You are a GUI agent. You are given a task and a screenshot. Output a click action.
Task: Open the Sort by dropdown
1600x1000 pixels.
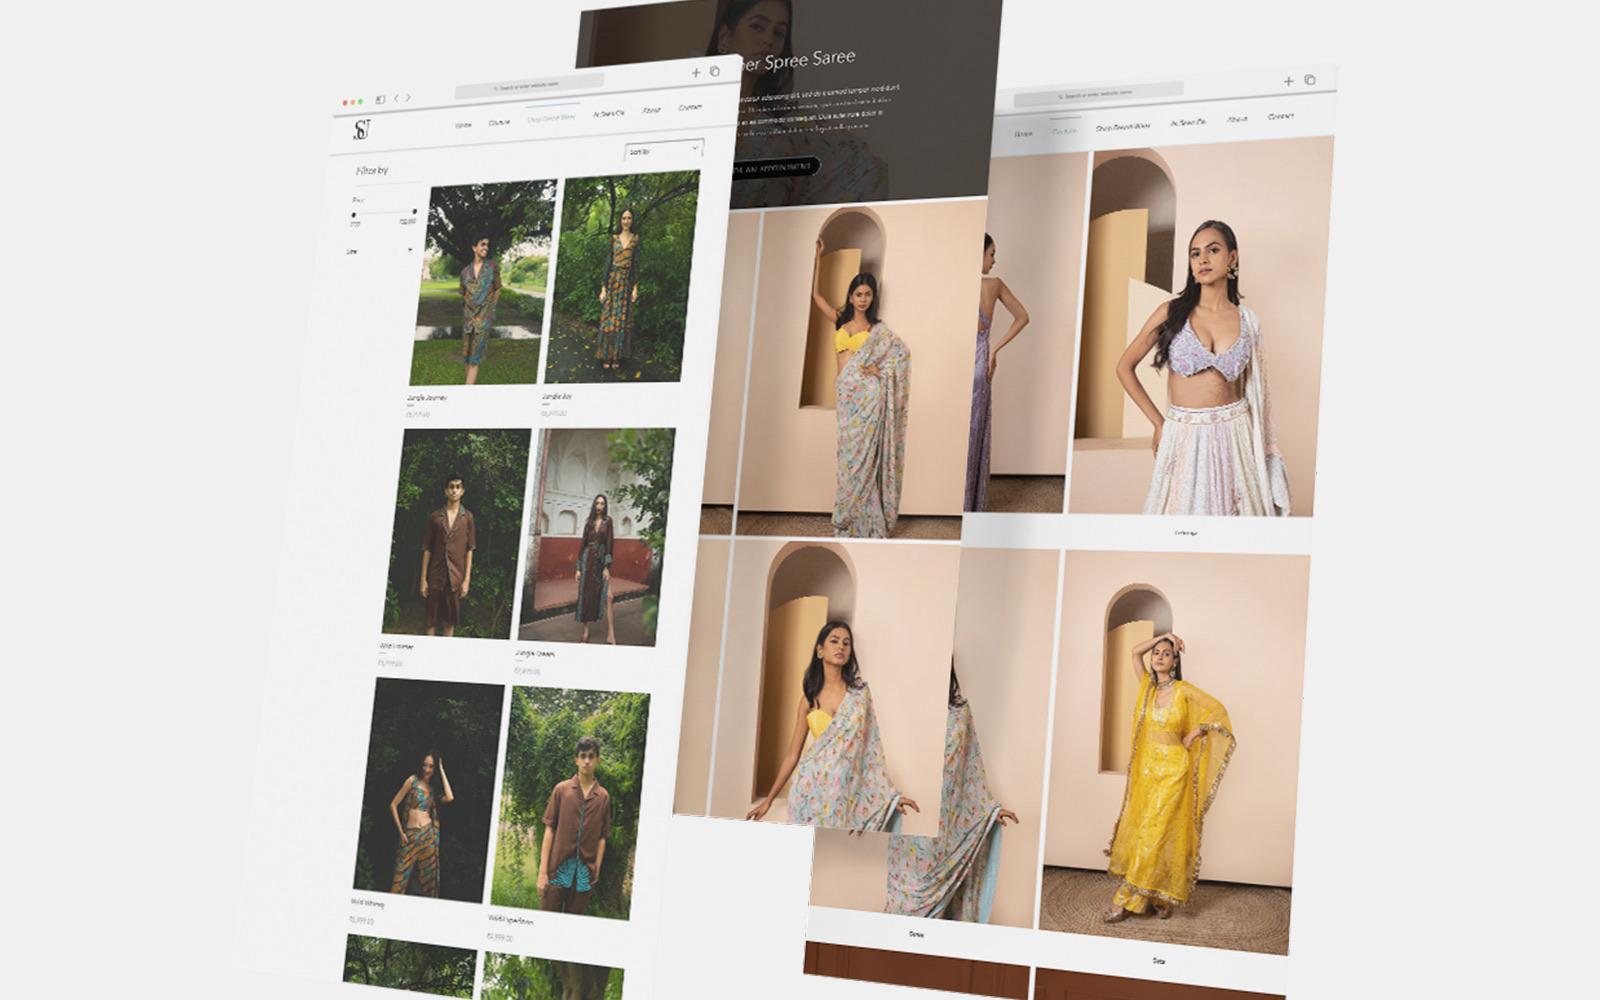point(664,151)
